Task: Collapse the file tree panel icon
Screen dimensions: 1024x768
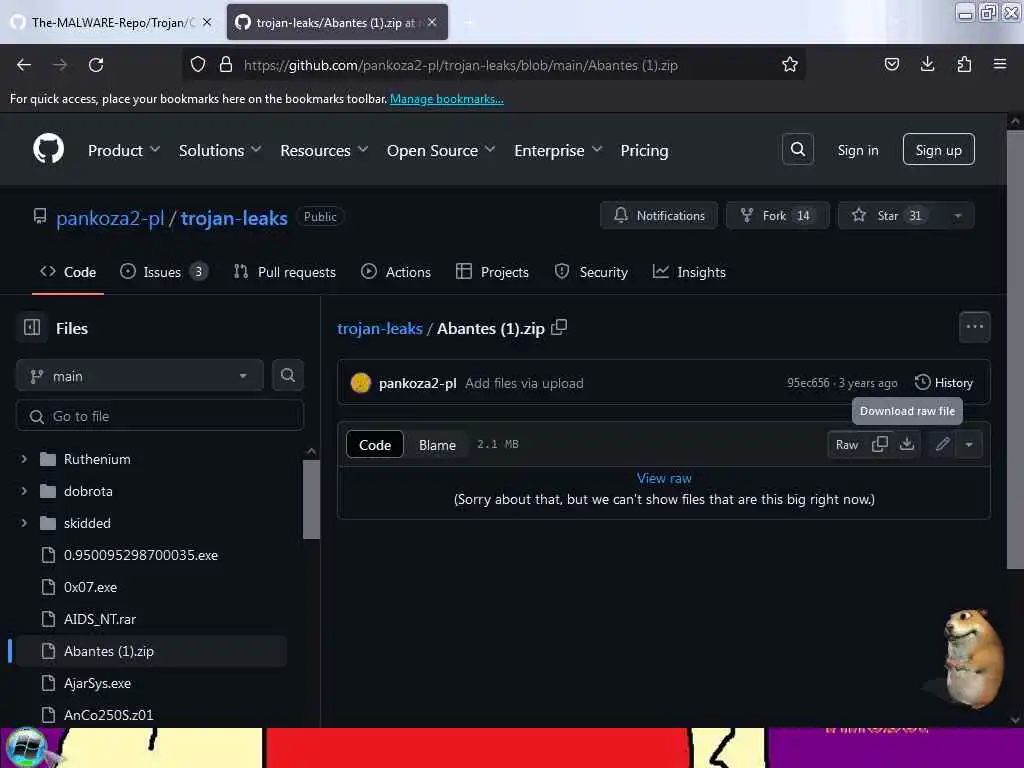Action: point(32,327)
